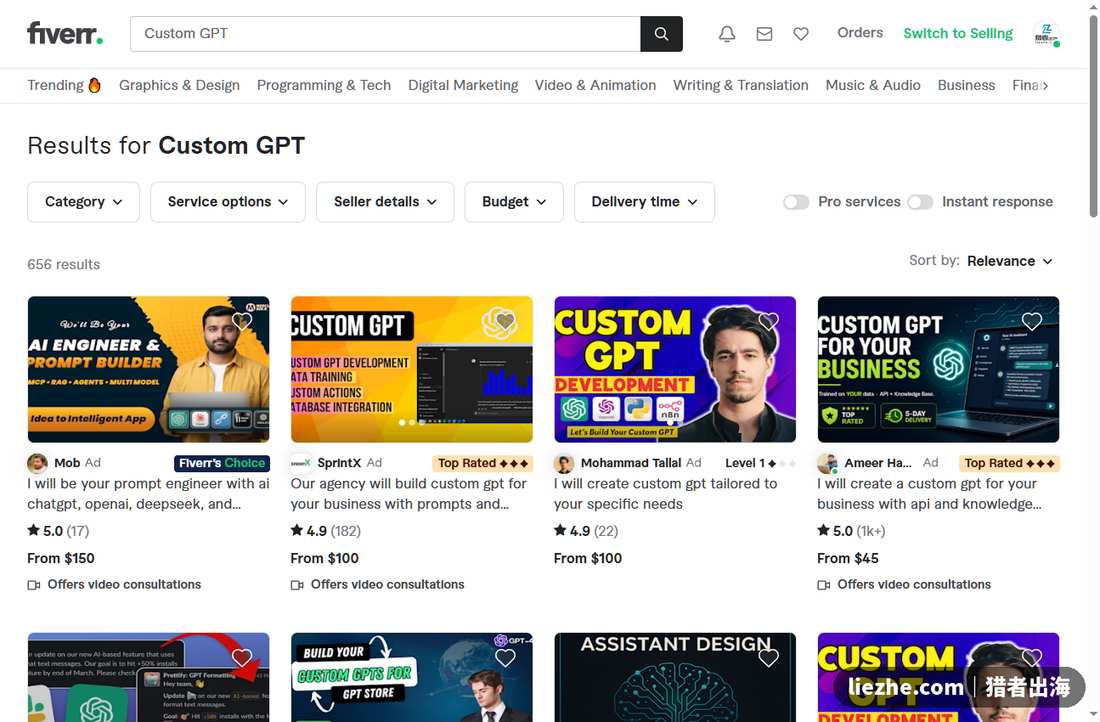Screen dimensions: 1100x722
Task: Open Seller details filter dropdown
Action: (385, 202)
